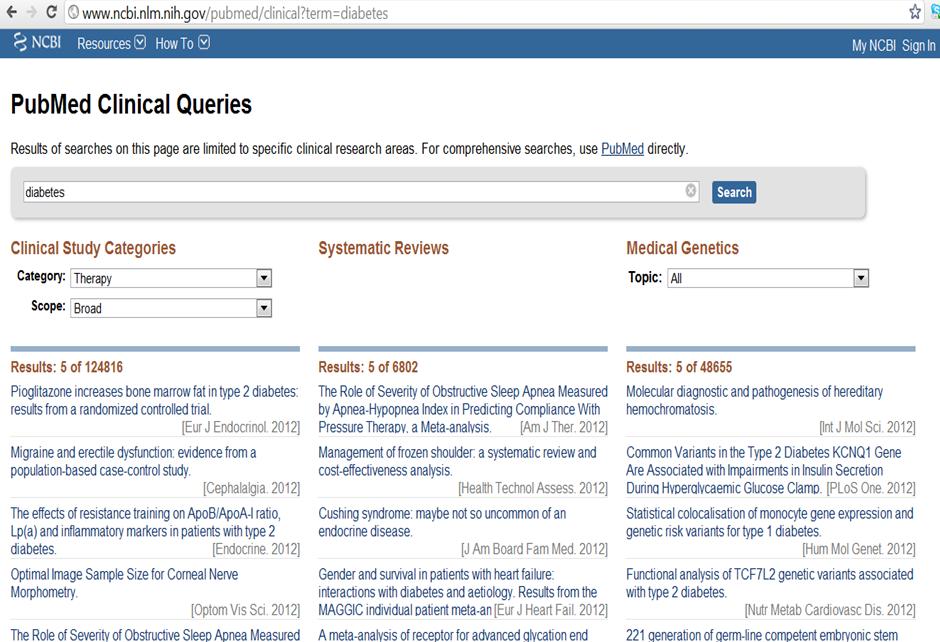940x642 pixels.
Task: Click the browser forward arrow
Action: (x=31, y=12)
